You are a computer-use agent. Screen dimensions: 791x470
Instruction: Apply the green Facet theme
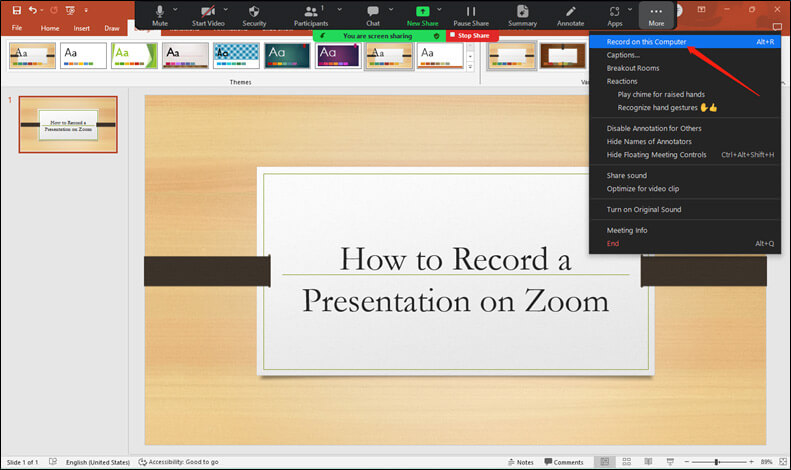click(x=134, y=55)
